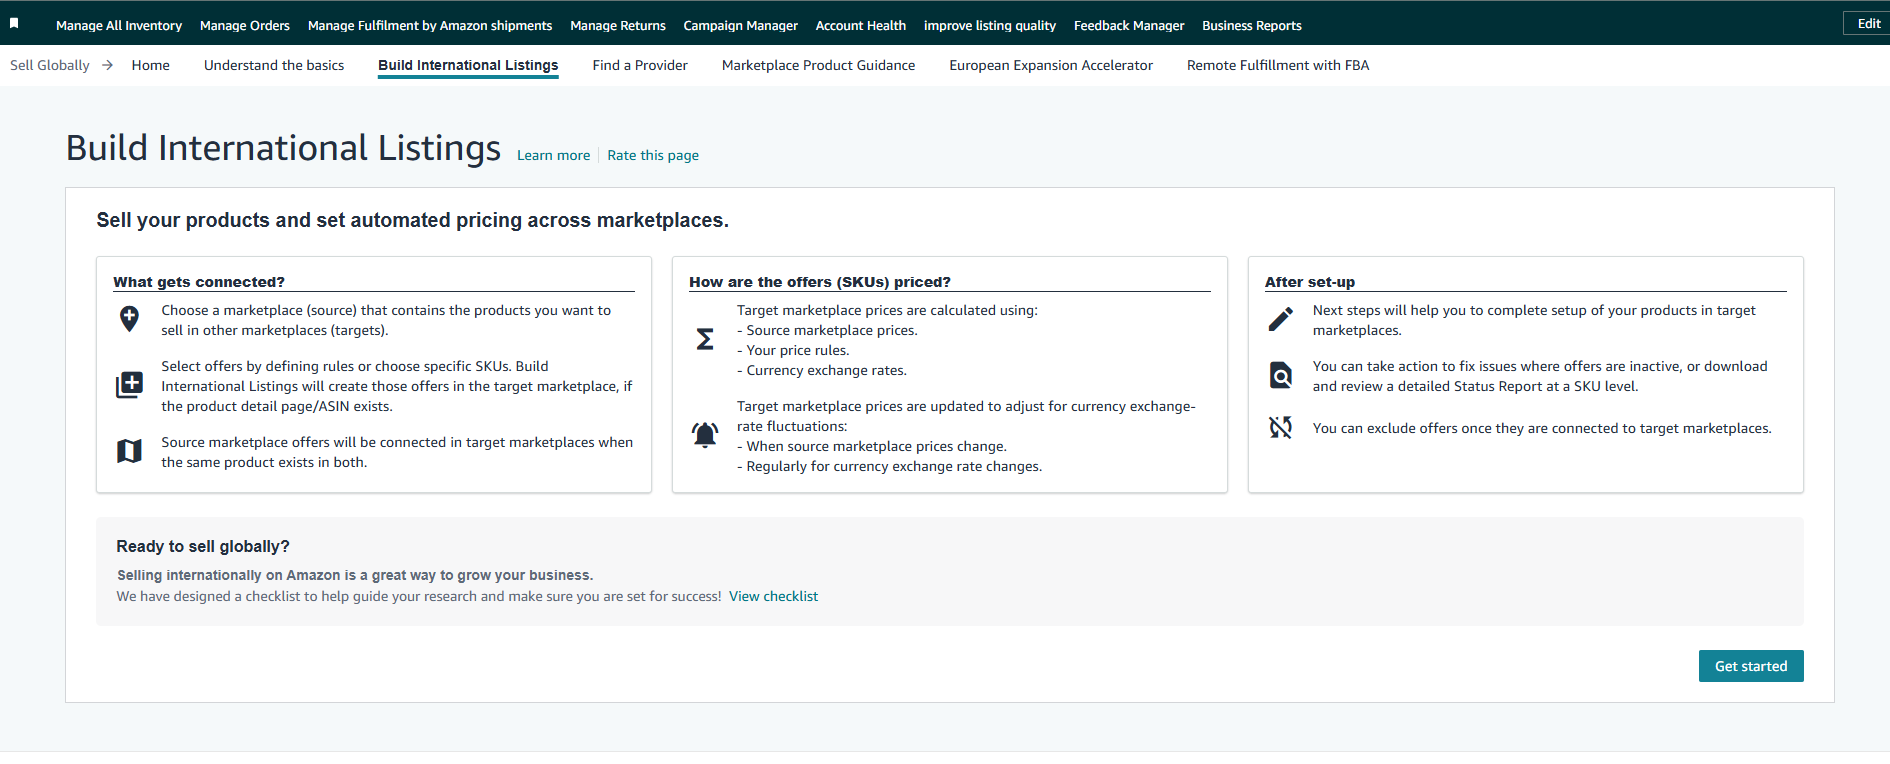Click View checklist link
Viewport: 1890px width, 764px height.
point(773,596)
